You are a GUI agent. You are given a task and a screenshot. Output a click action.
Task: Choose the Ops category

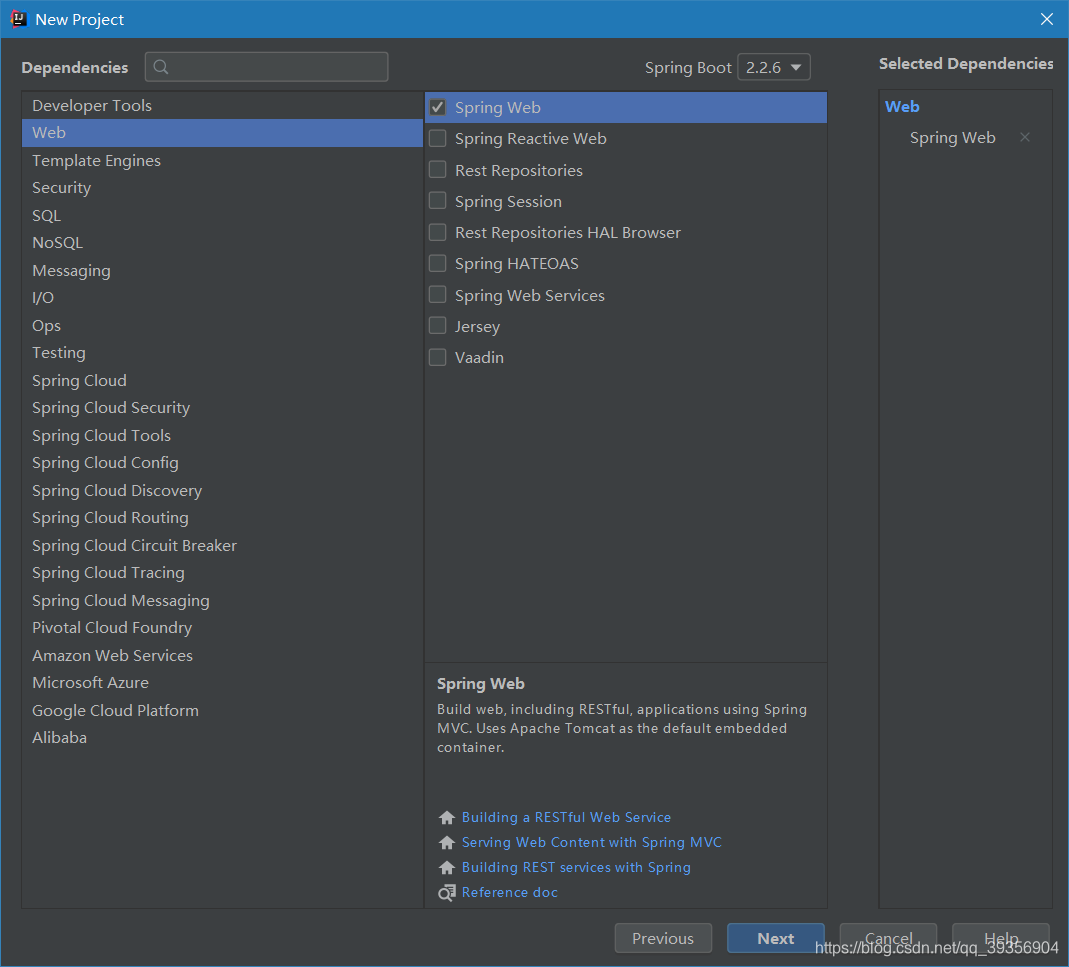coord(222,325)
